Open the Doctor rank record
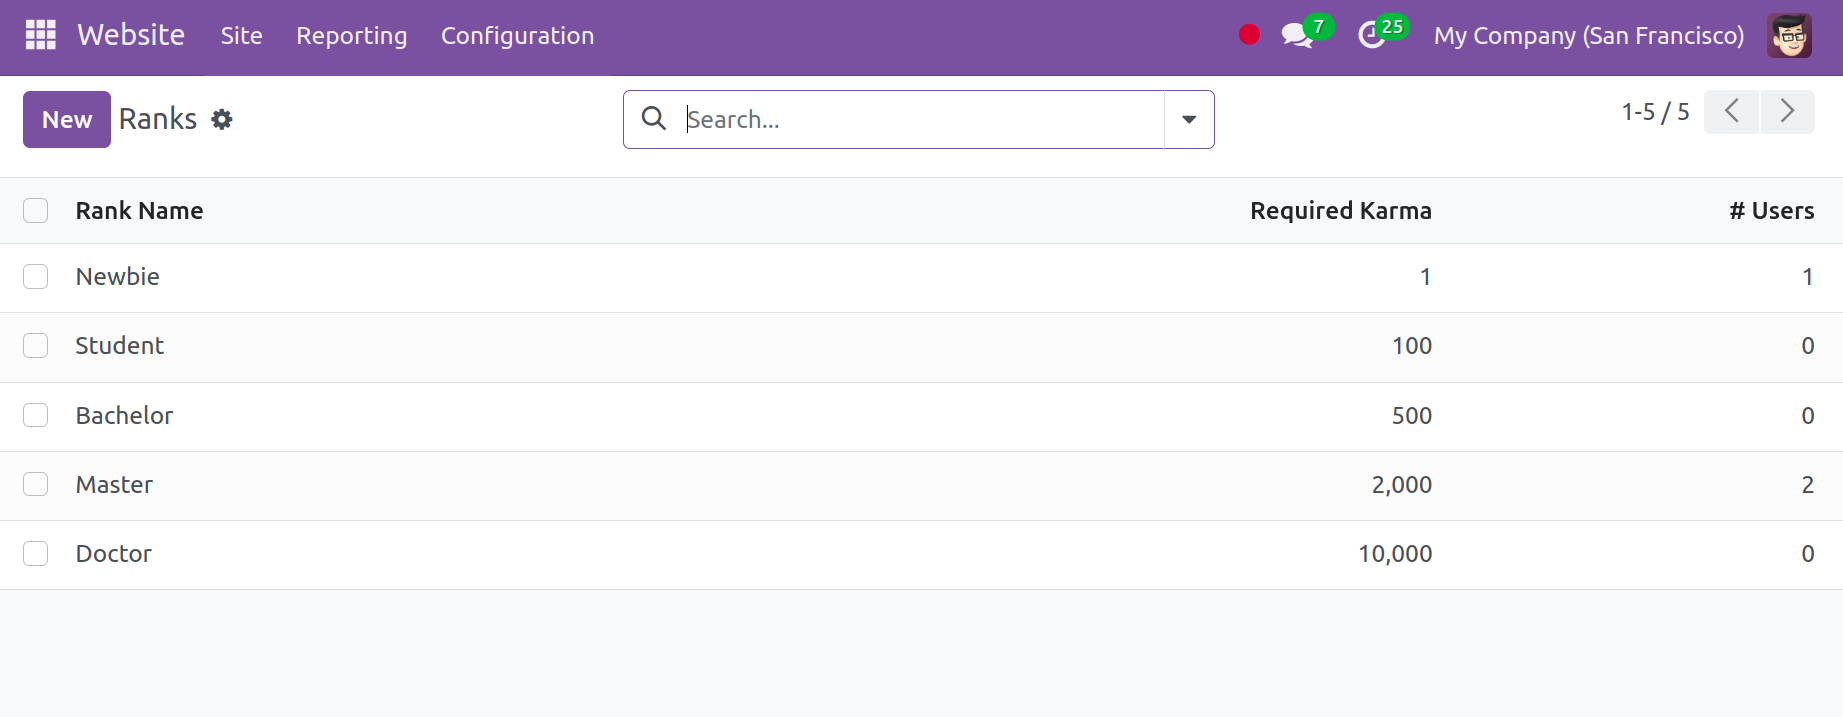The width and height of the screenshot is (1843, 717). [114, 554]
